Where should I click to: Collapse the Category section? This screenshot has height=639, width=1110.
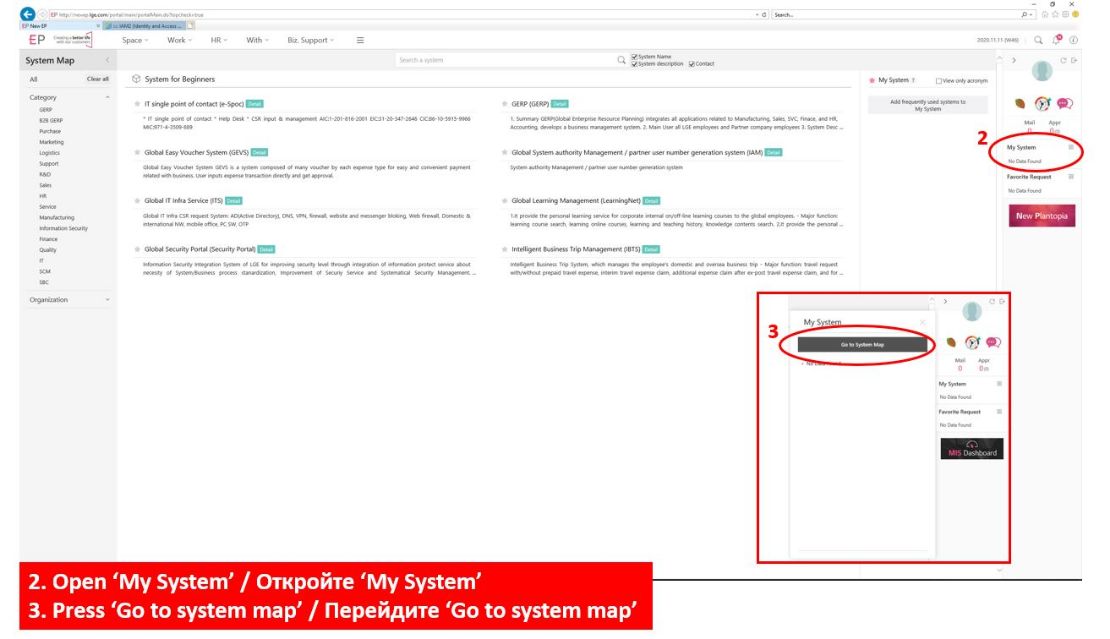click(107, 97)
